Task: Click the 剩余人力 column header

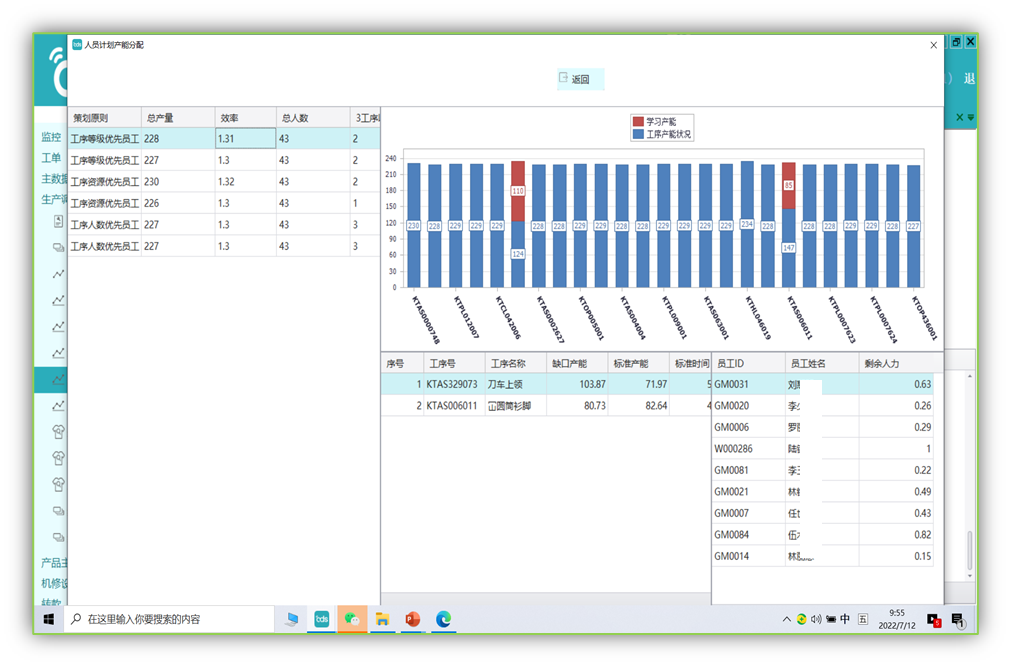Action: [x=898, y=363]
